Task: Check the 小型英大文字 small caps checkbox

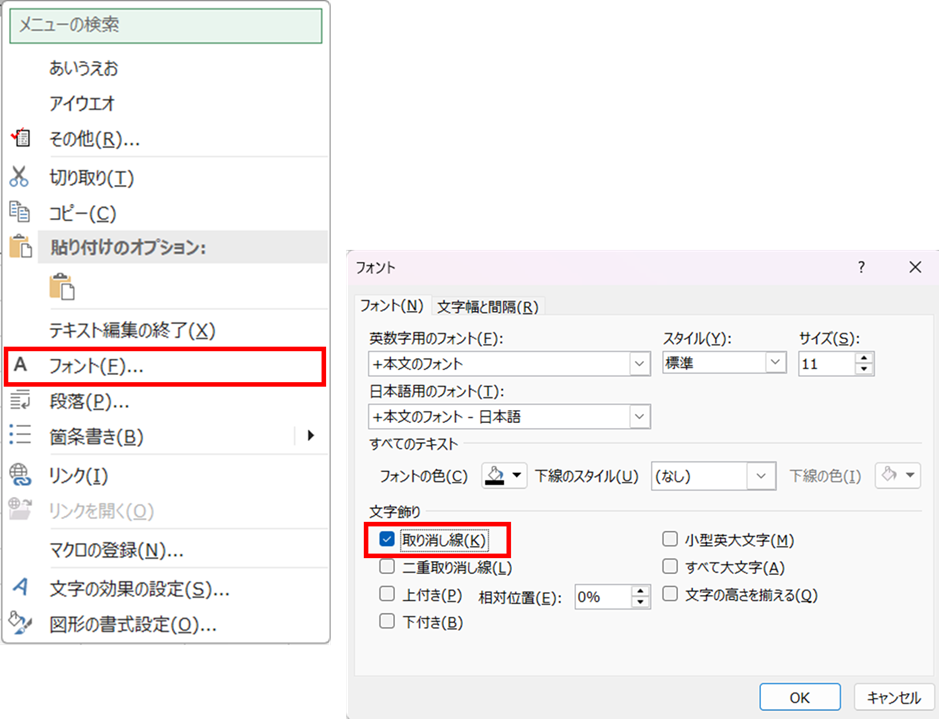Action: click(670, 540)
